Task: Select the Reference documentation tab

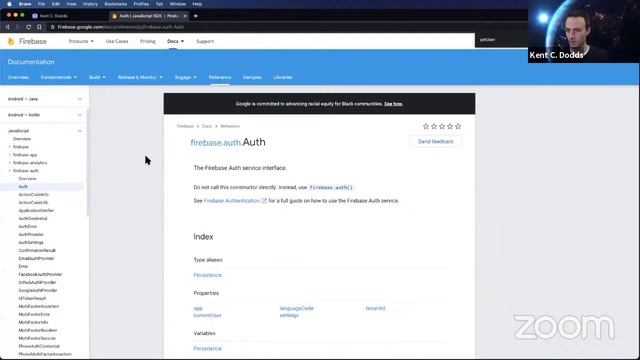Action: [220, 77]
